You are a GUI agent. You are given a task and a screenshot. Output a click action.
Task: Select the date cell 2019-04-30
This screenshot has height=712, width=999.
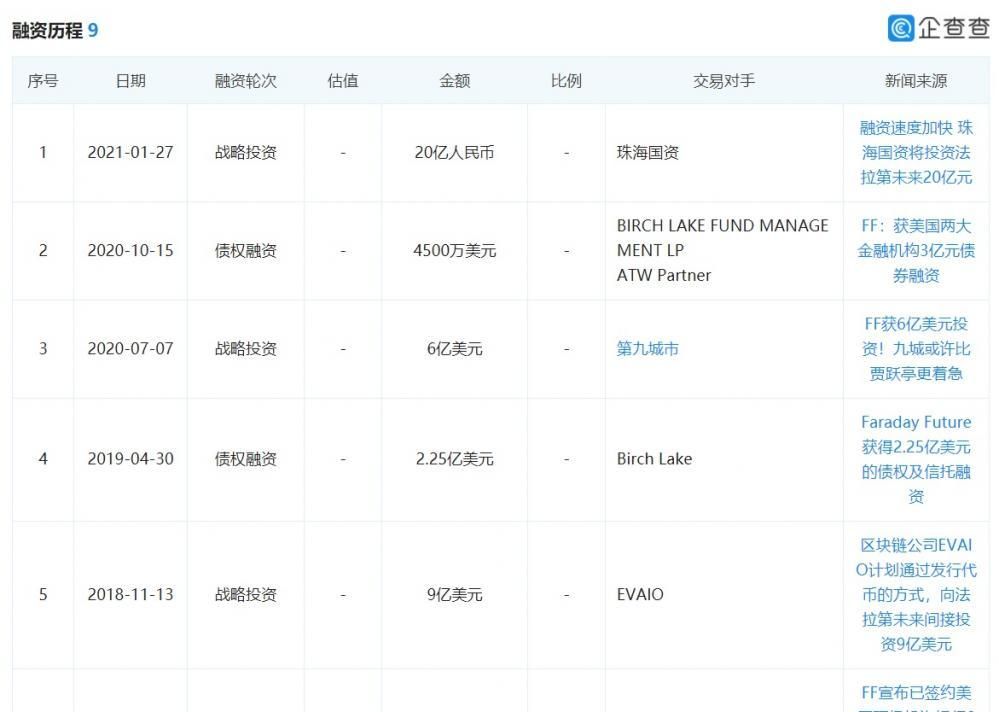131,459
